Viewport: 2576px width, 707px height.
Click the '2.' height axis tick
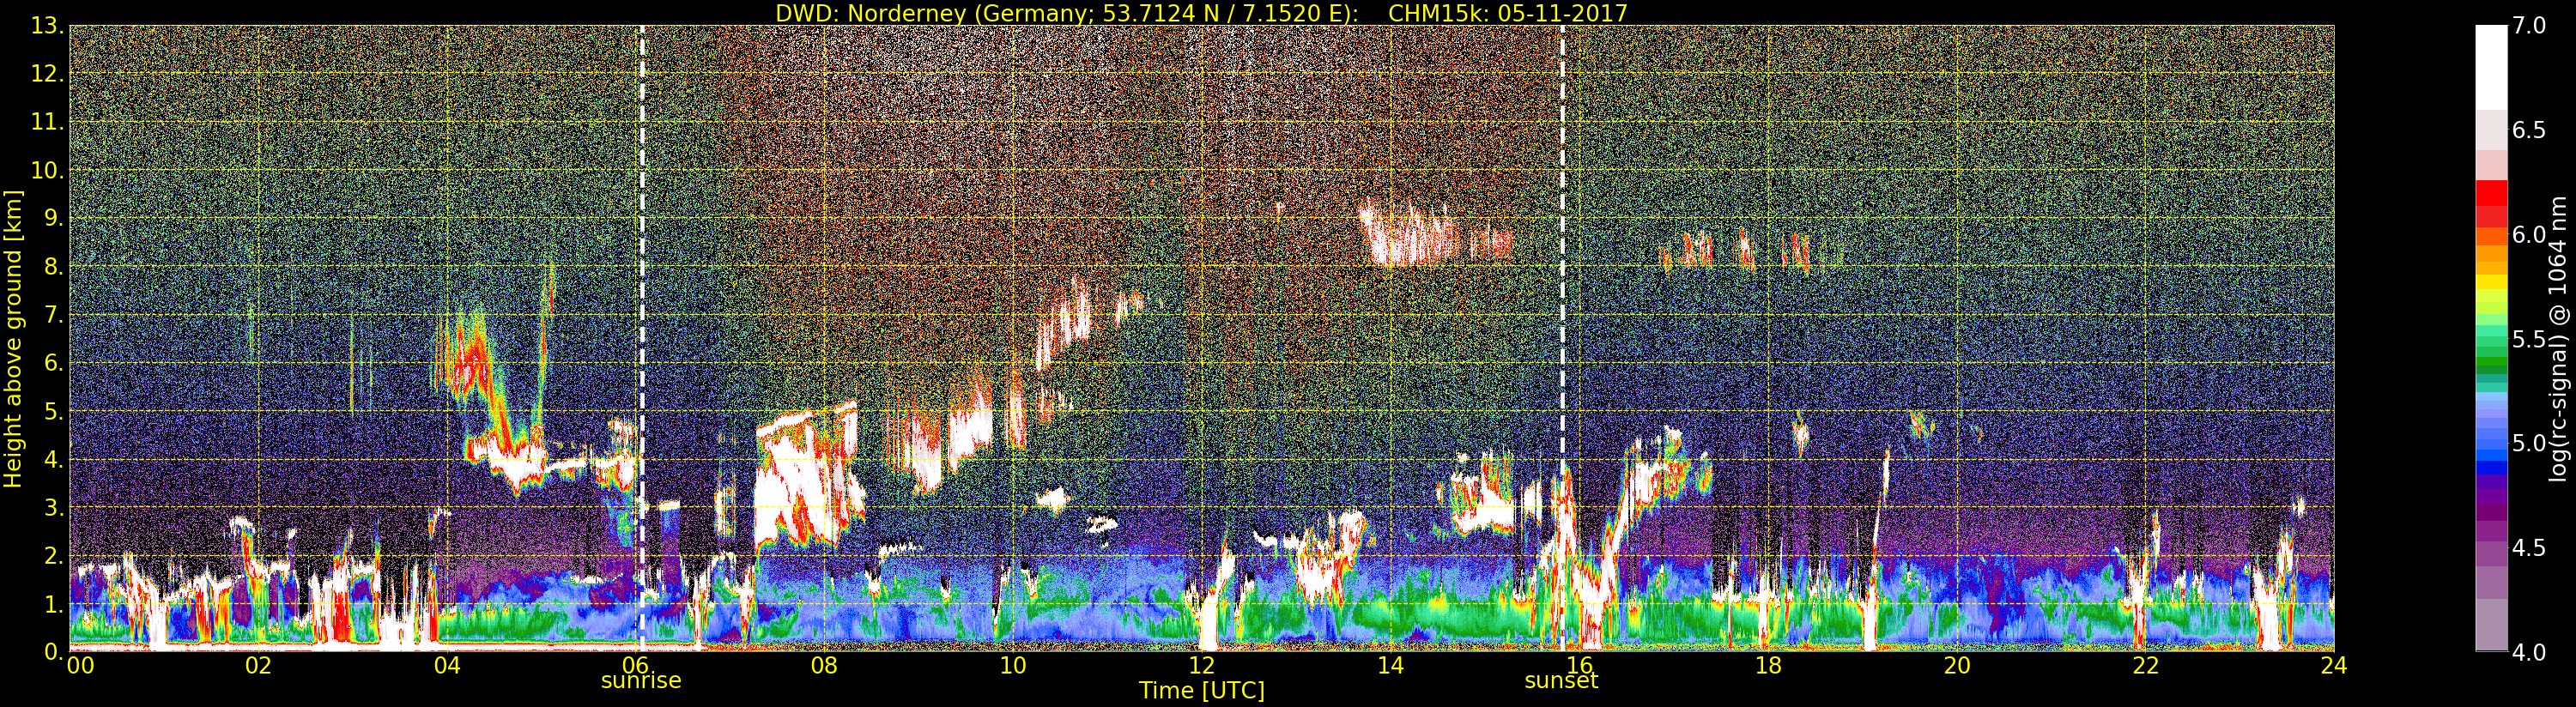tap(53, 555)
